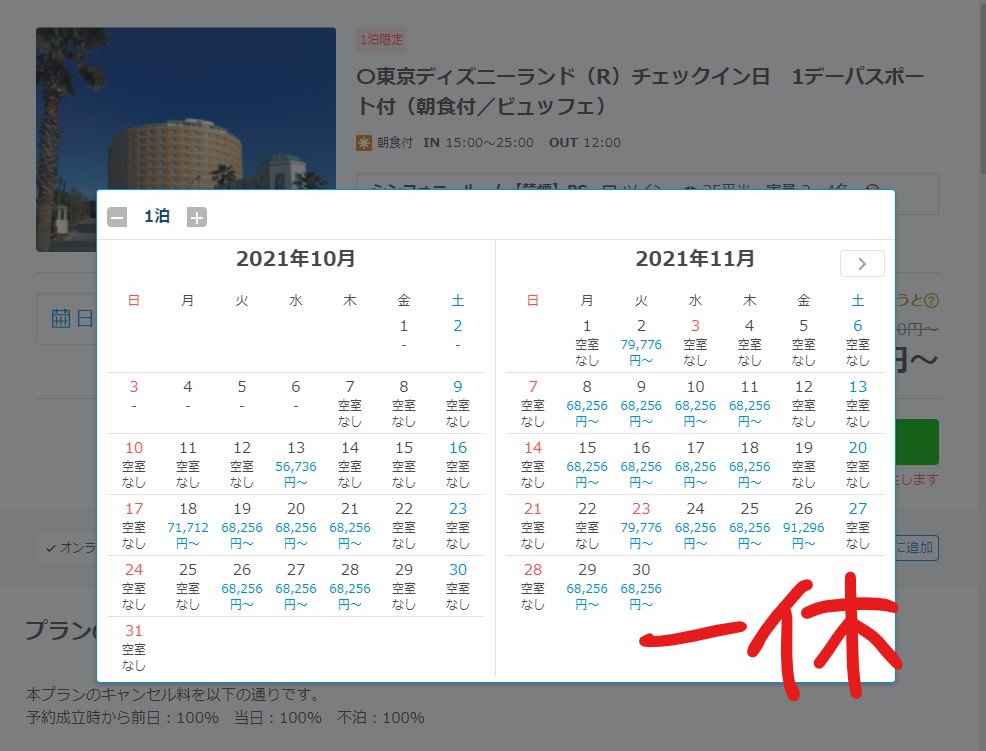This screenshot has height=751, width=986.
Task: Click sold-out October 7 cell
Action: (x=350, y=404)
